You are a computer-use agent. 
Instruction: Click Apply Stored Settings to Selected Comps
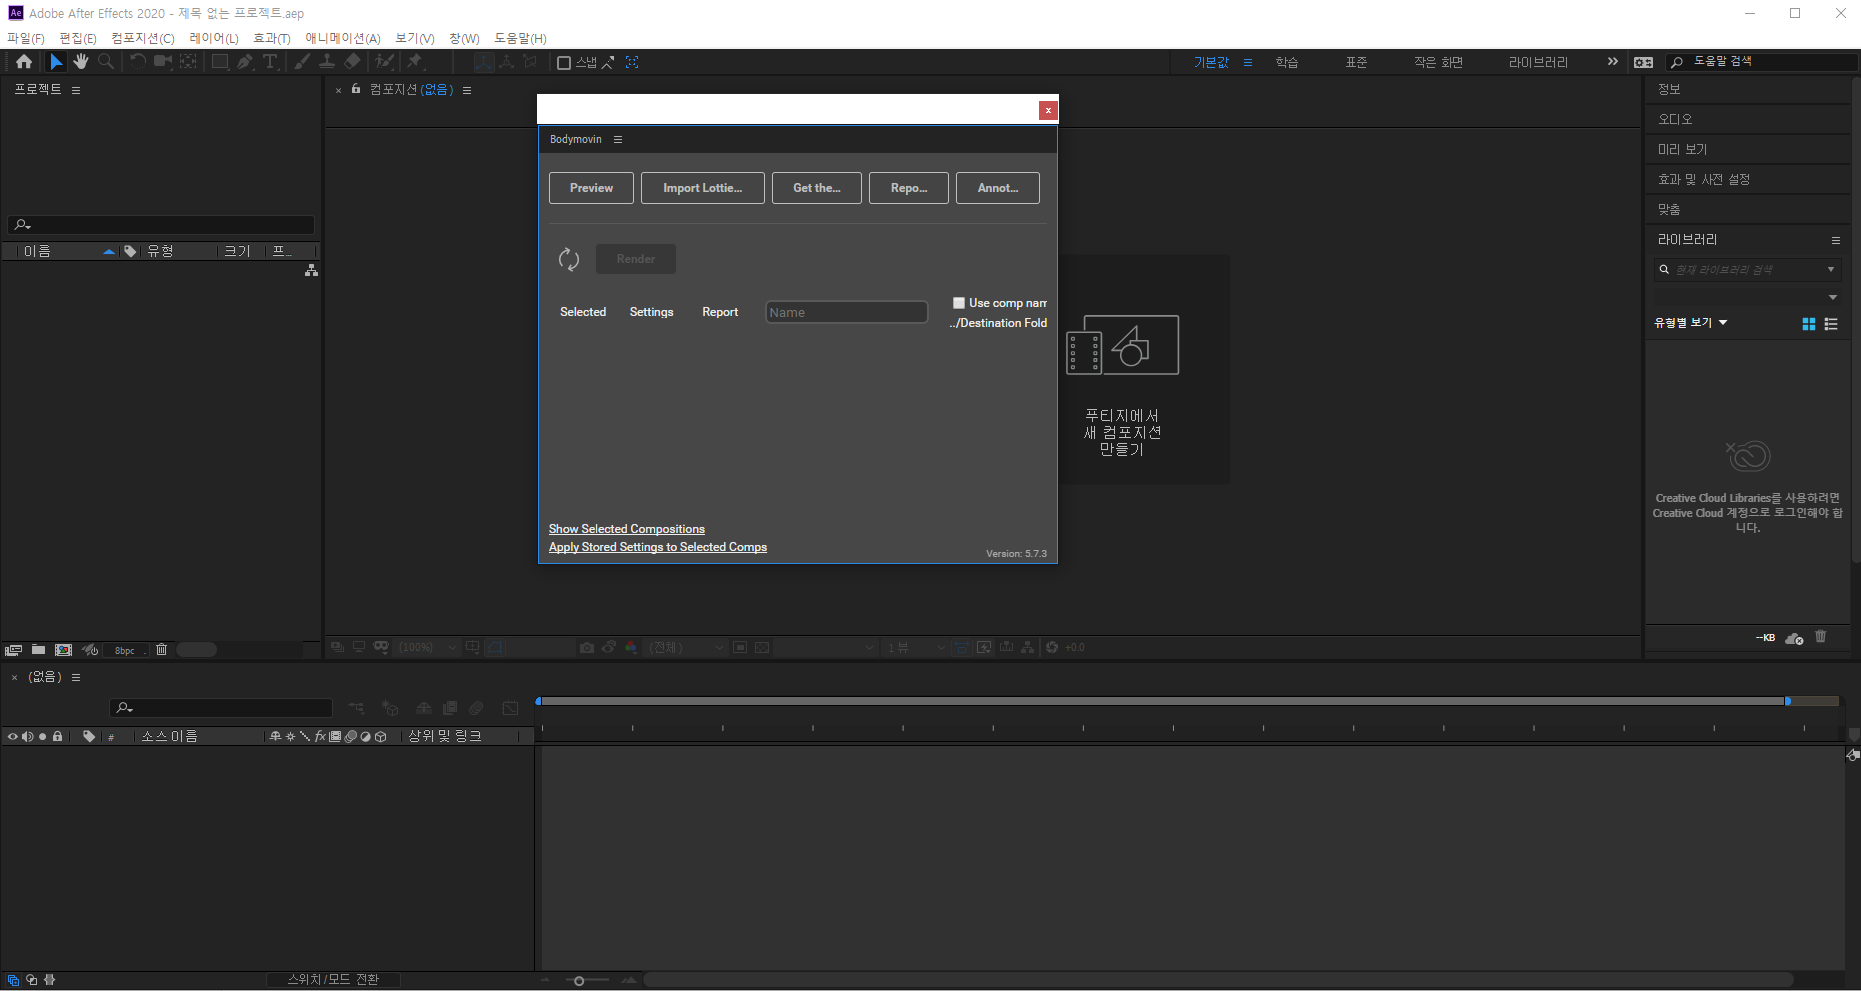pyautogui.click(x=658, y=547)
